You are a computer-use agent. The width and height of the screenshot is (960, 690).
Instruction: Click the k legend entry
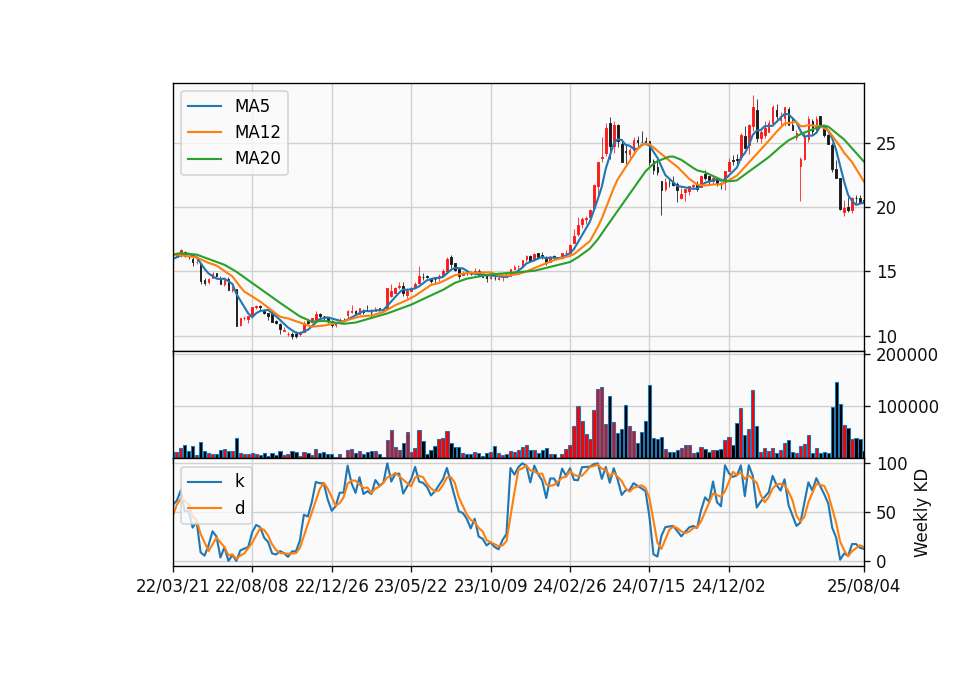tap(216, 481)
